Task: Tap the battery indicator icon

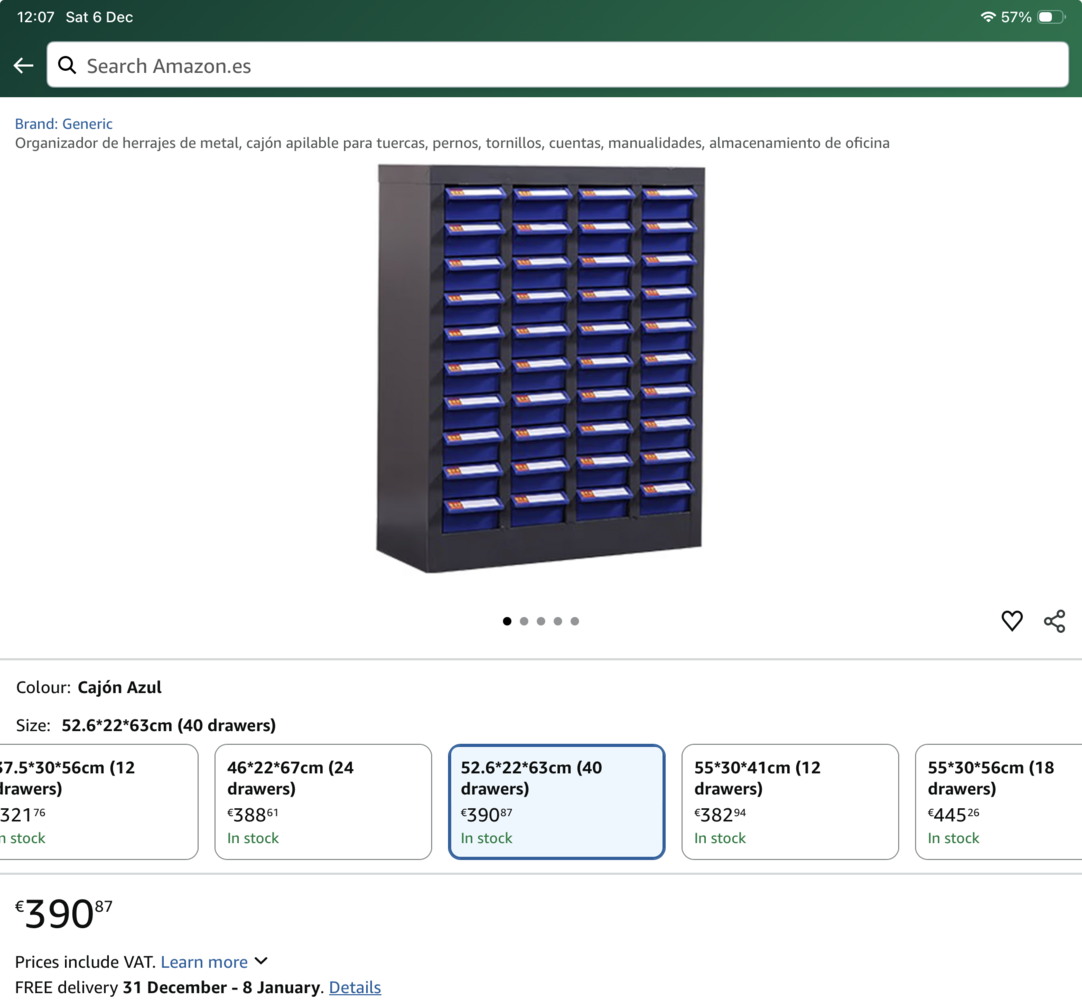Action: click(1050, 17)
